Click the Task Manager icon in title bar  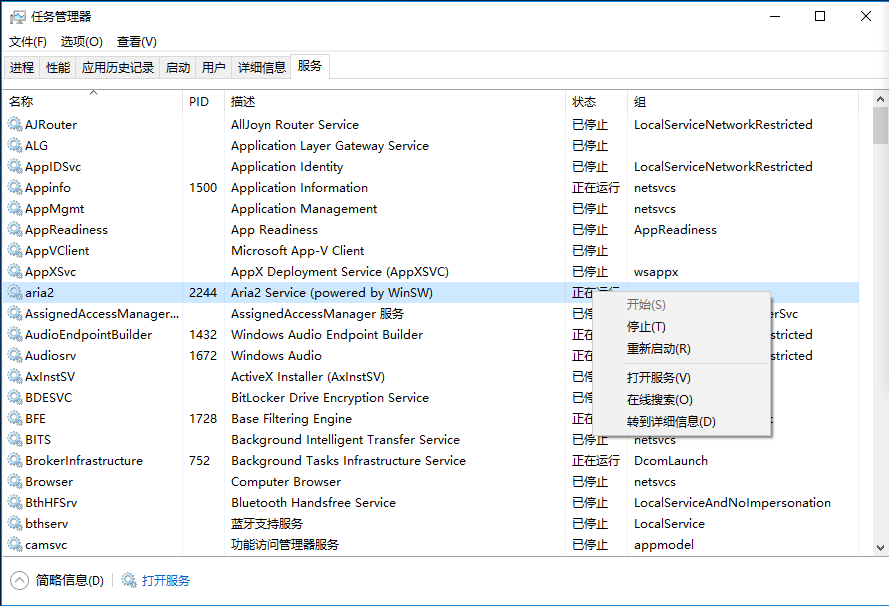tap(18, 17)
